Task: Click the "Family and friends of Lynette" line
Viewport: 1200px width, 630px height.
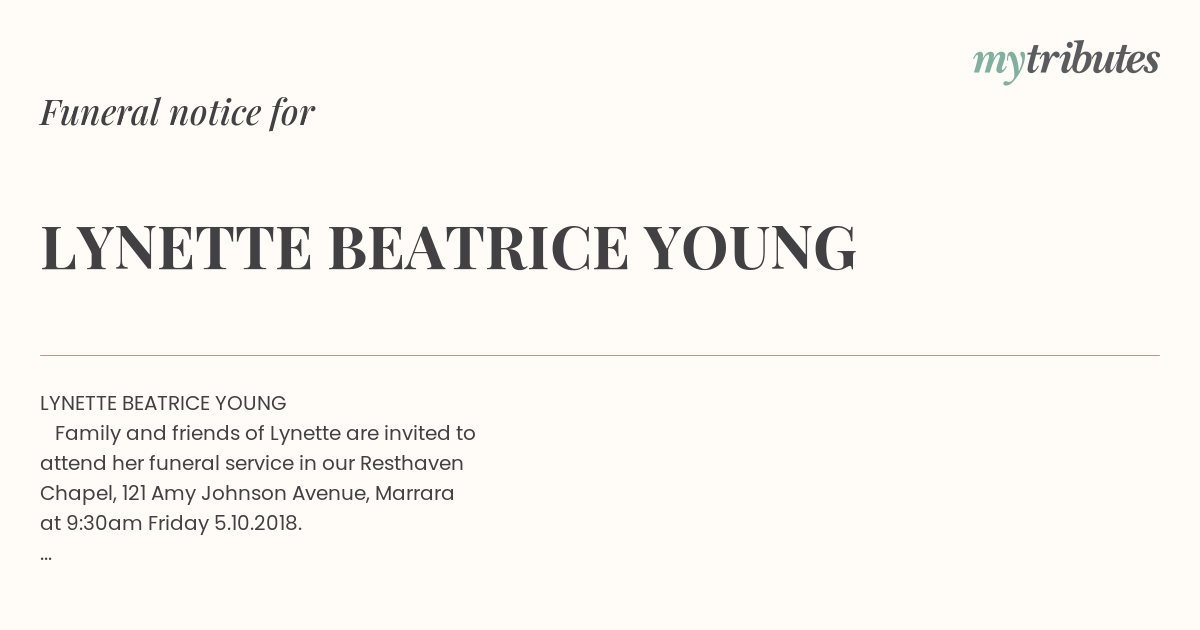Action: click(x=265, y=433)
